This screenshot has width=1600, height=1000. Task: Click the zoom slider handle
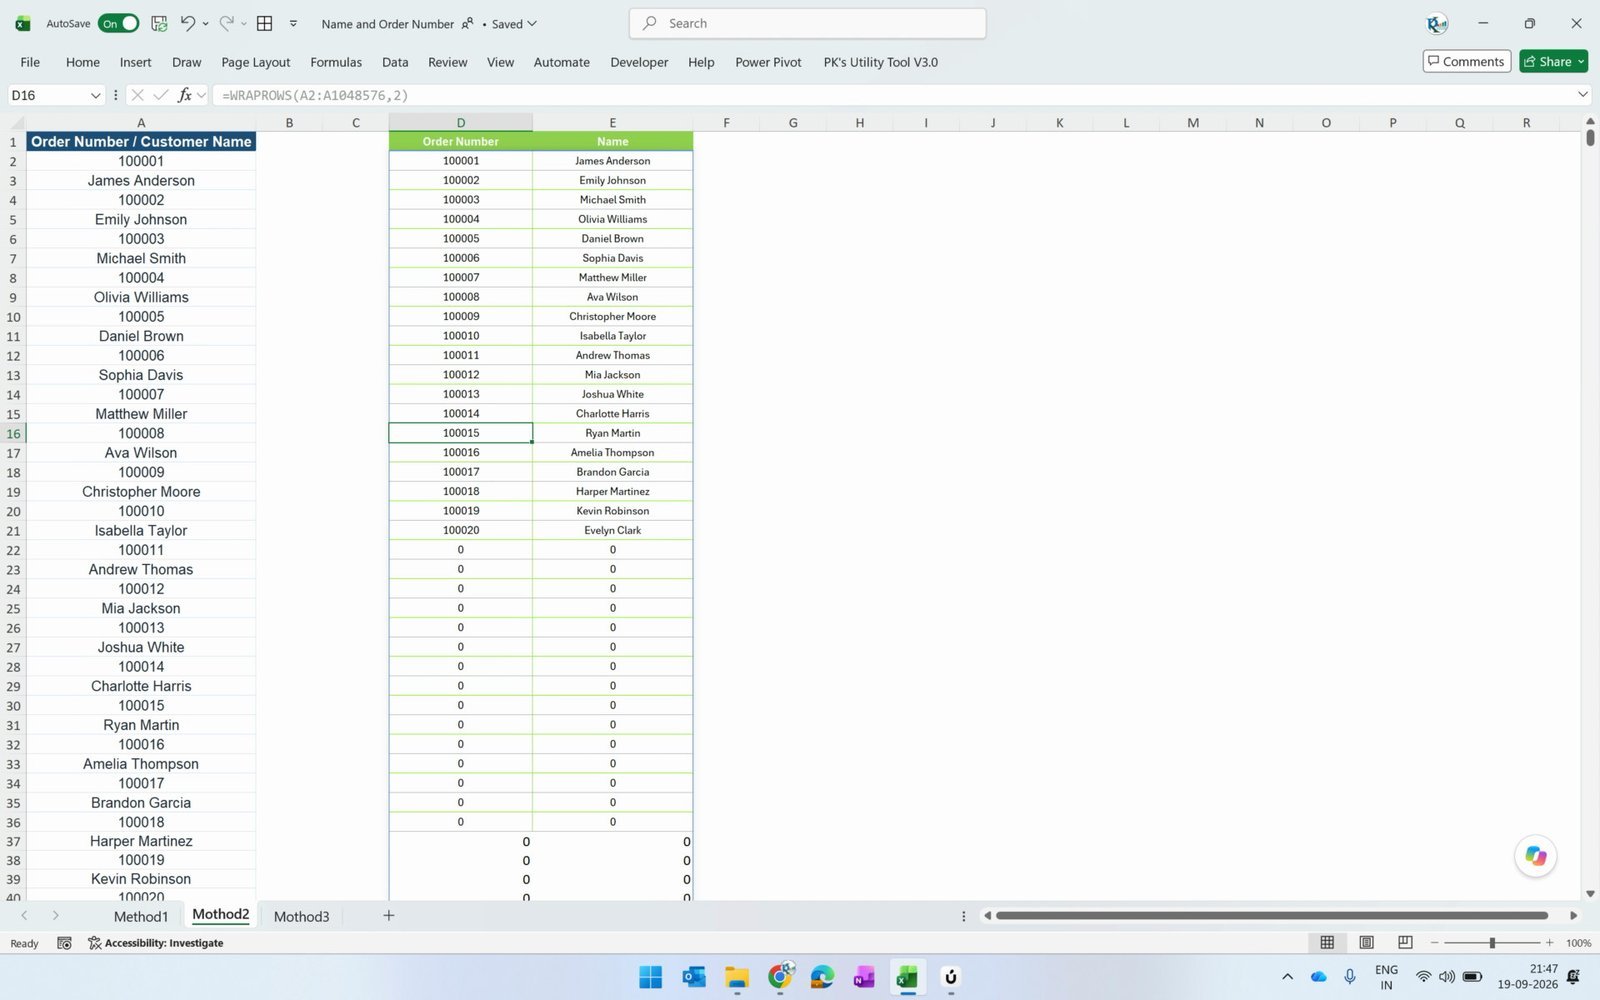1492,943
